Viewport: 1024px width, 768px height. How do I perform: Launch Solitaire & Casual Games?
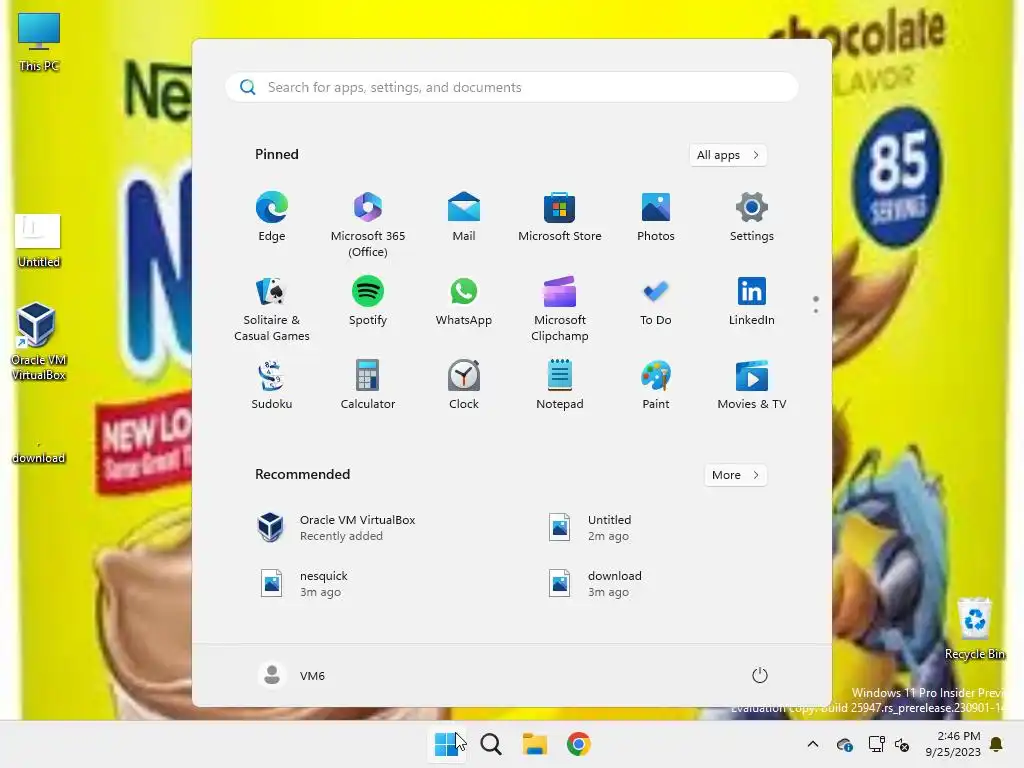[272, 309]
